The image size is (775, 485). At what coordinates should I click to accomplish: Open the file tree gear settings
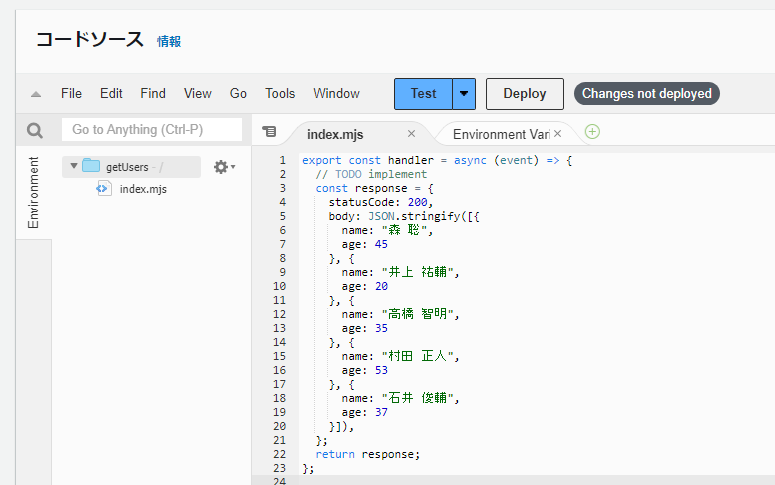pos(224,167)
